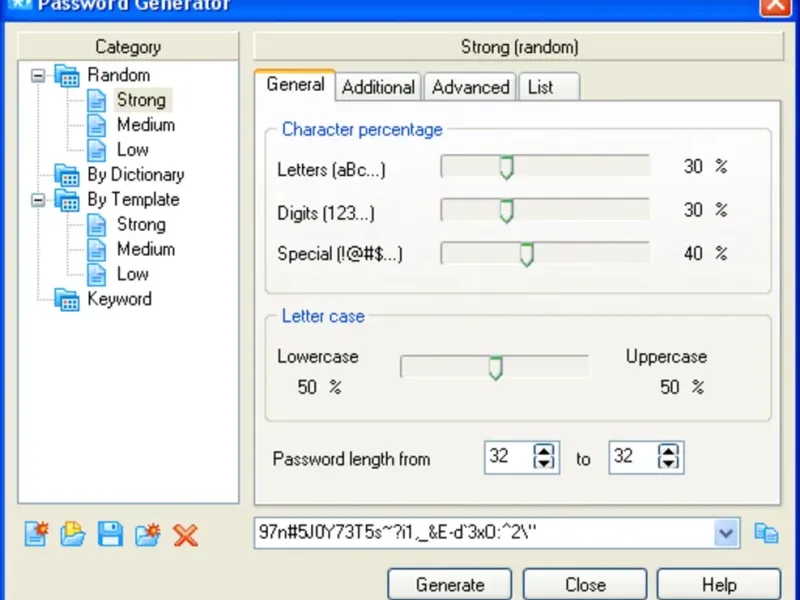Select Low under By Template
800x600 pixels.
point(133,274)
